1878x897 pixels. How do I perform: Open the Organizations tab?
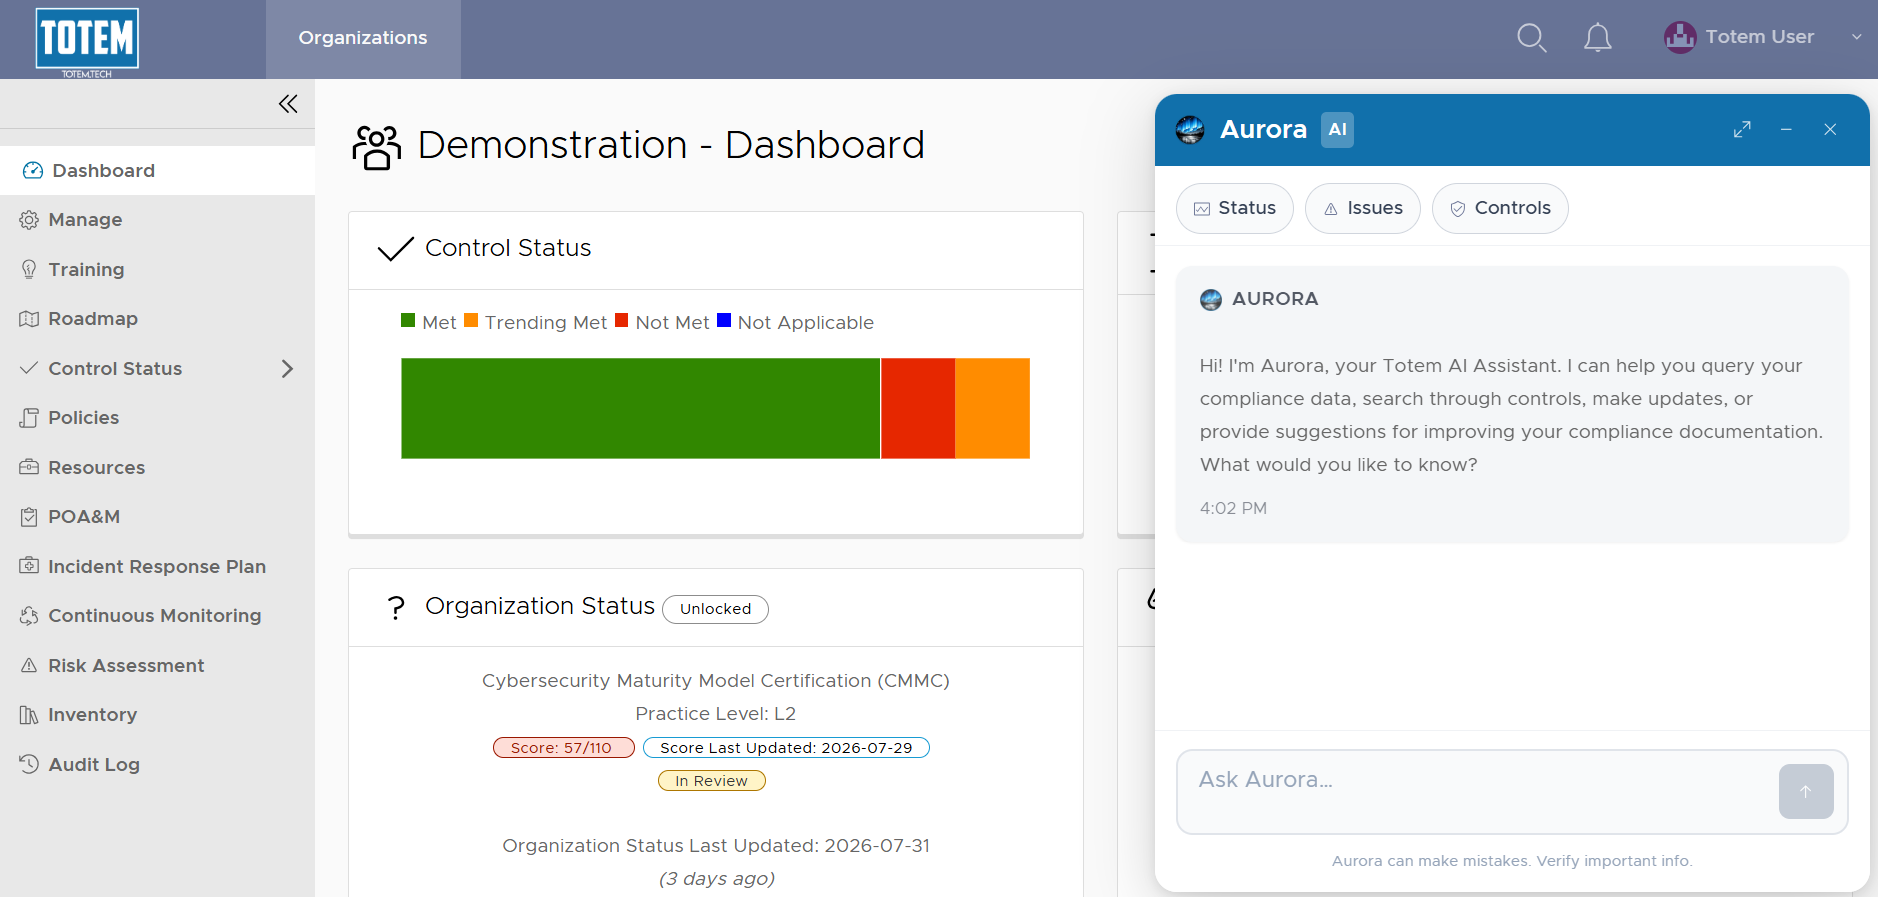pyautogui.click(x=363, y=38)
